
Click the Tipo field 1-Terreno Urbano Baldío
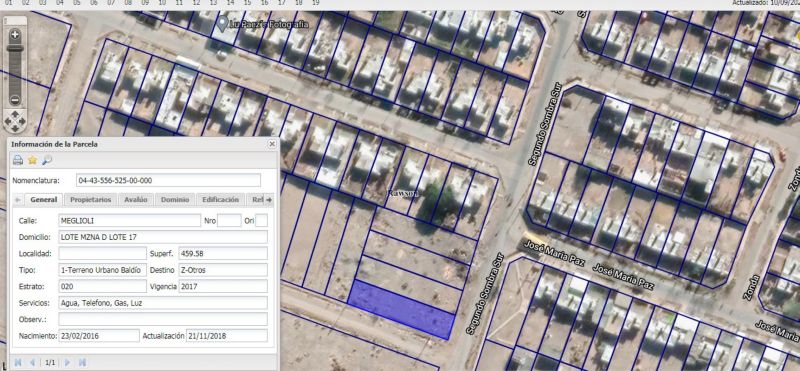pos(103,270)
